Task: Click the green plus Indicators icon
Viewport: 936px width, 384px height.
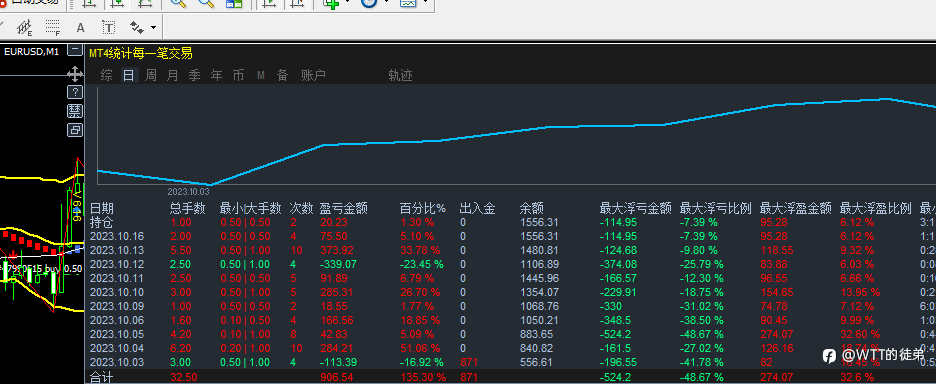Action: click(x=331, y=3)
